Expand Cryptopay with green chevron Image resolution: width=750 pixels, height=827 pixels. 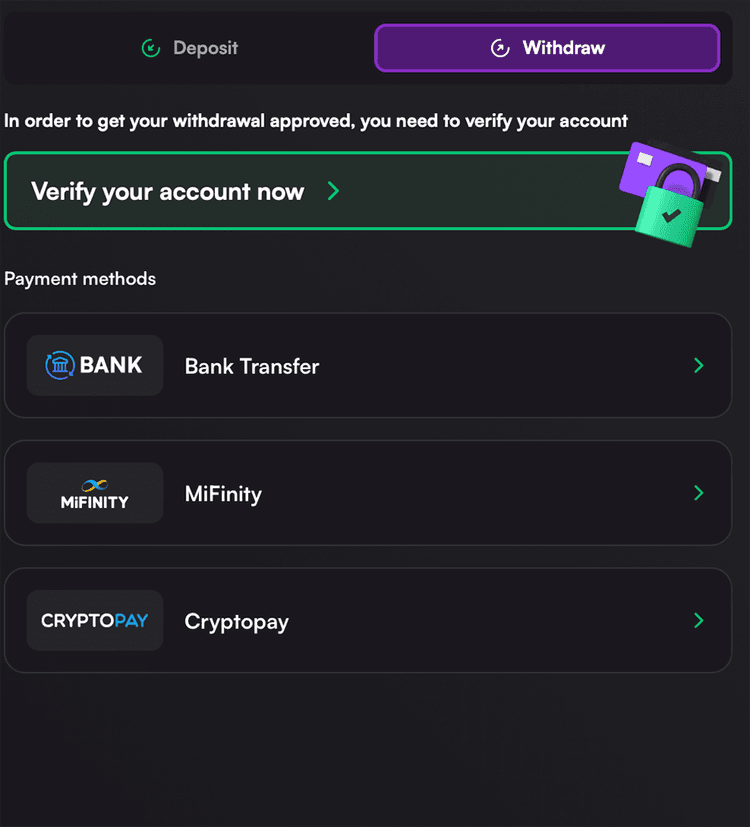pos(699,620)
